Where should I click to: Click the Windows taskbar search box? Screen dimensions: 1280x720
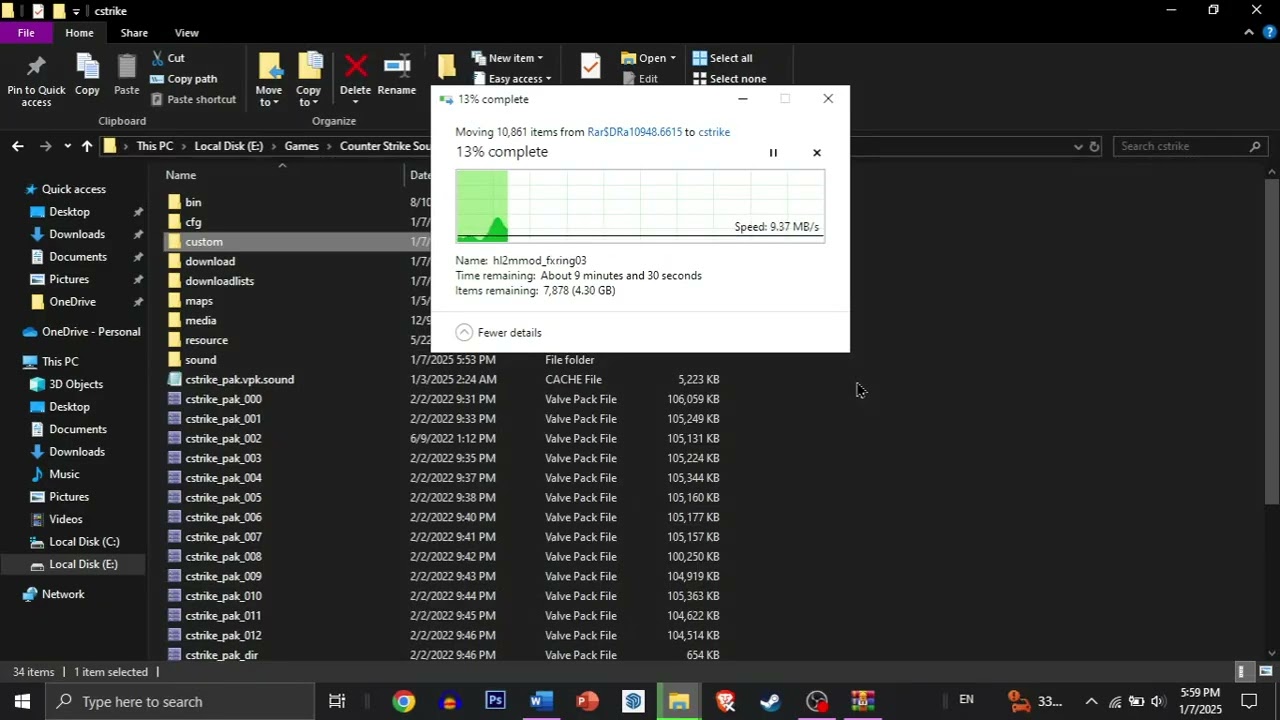click(x=178, y=701)
